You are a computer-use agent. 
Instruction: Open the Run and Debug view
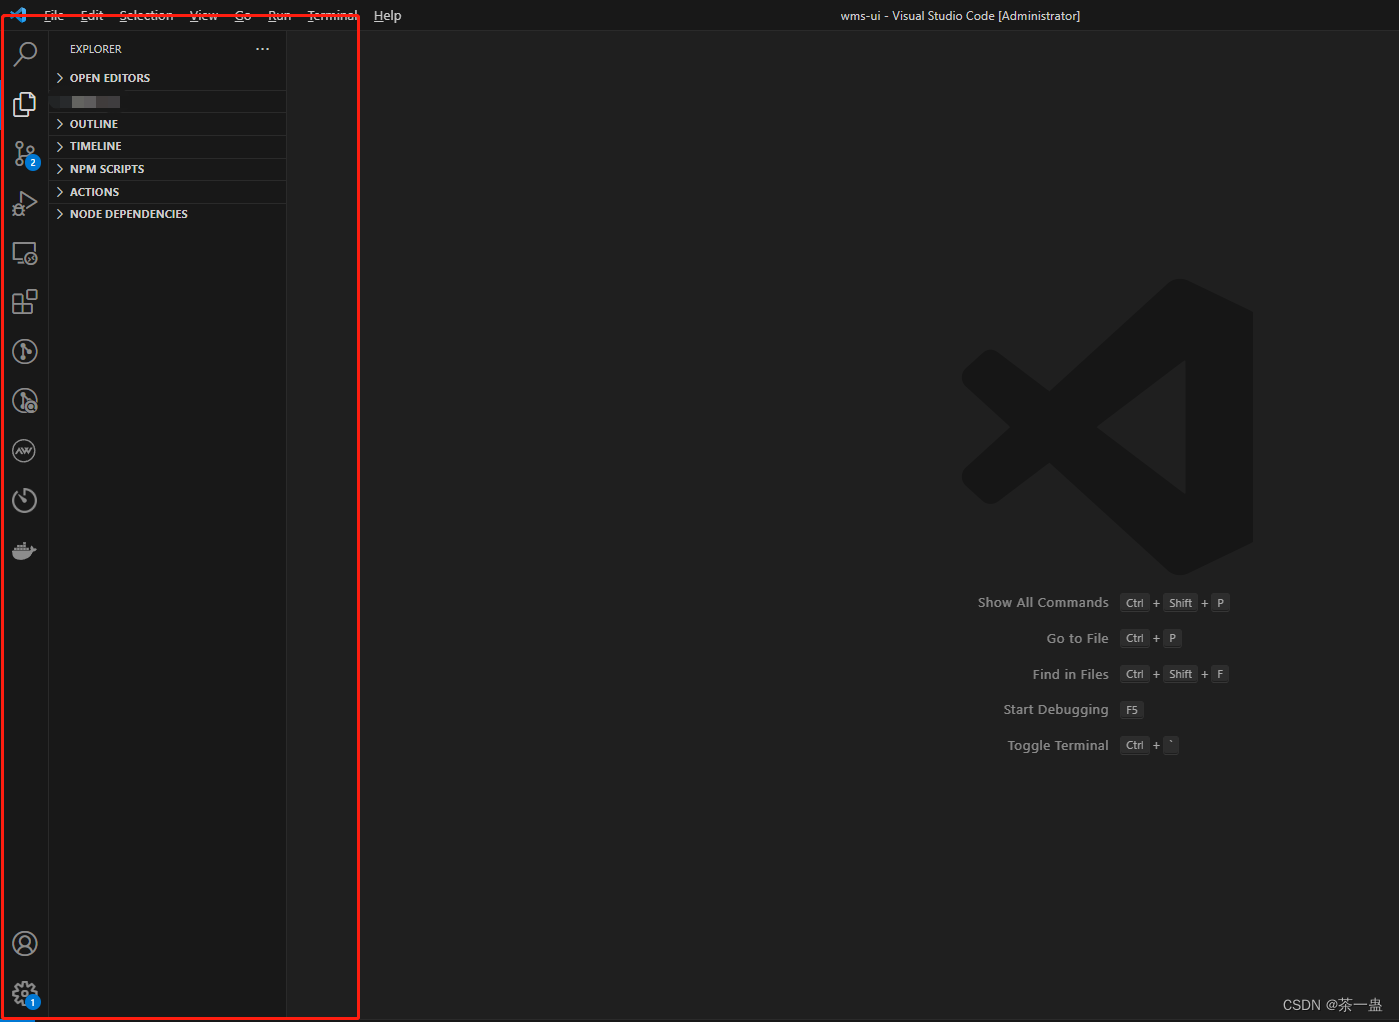(x=25, y=203)
